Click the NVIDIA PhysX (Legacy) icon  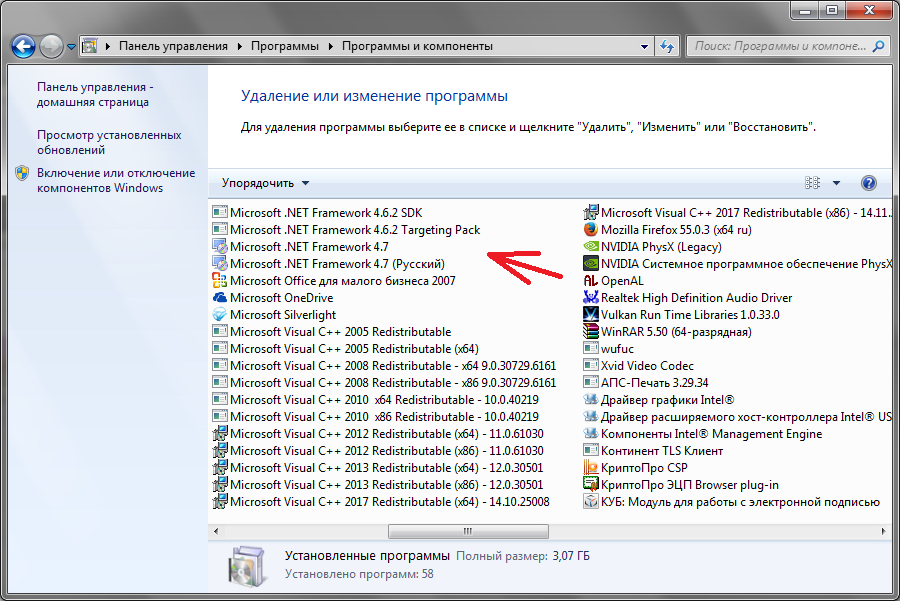click(591, 247)
